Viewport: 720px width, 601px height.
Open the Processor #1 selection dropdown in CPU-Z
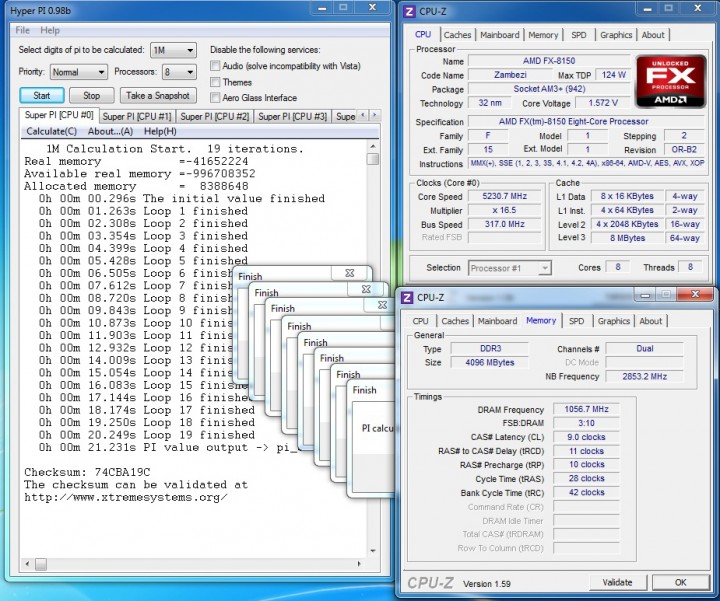tap(510, 268)
